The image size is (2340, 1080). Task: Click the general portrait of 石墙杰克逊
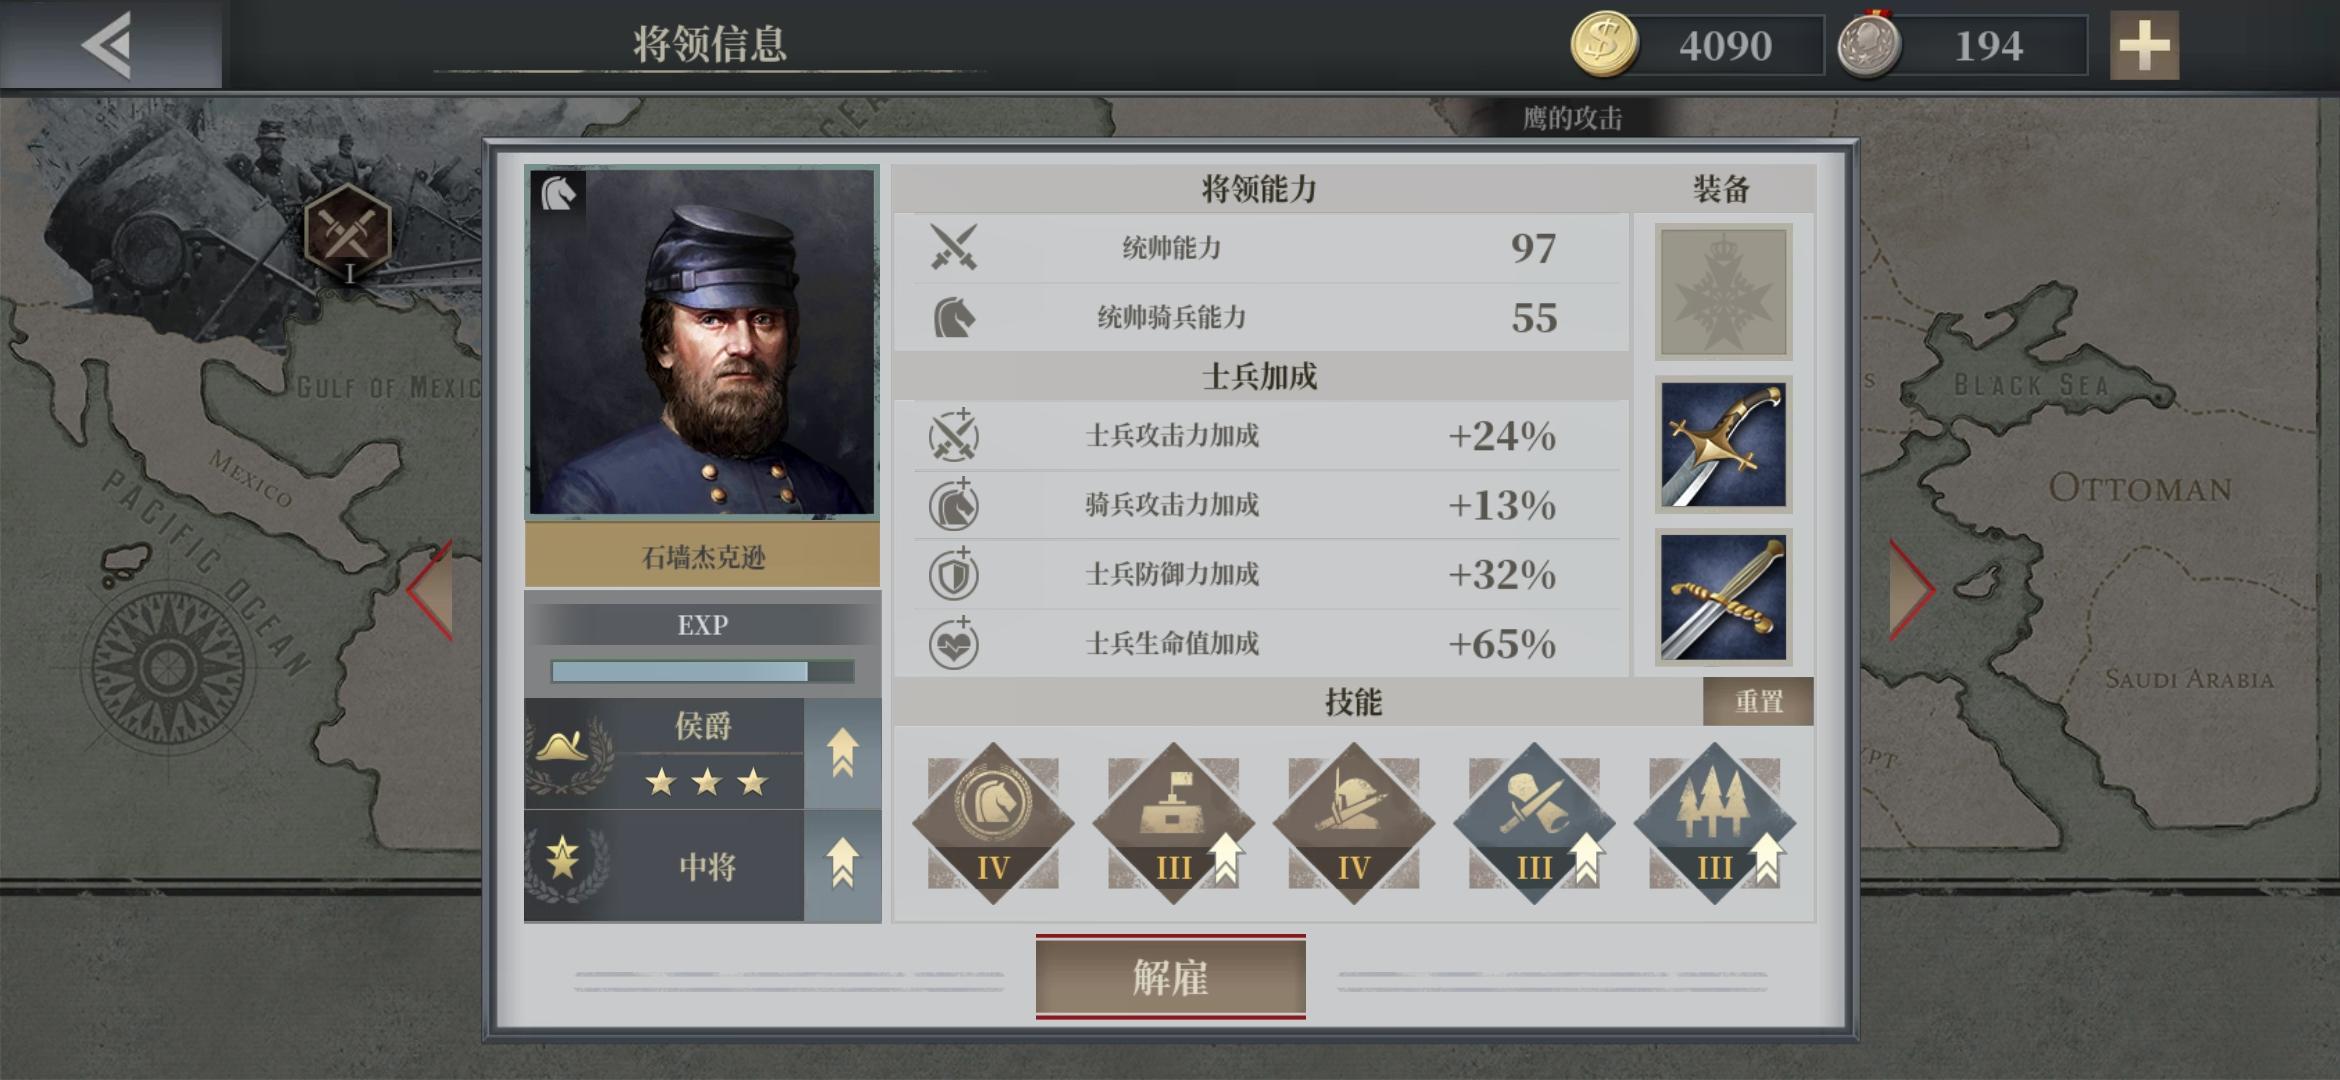point(702,342)
